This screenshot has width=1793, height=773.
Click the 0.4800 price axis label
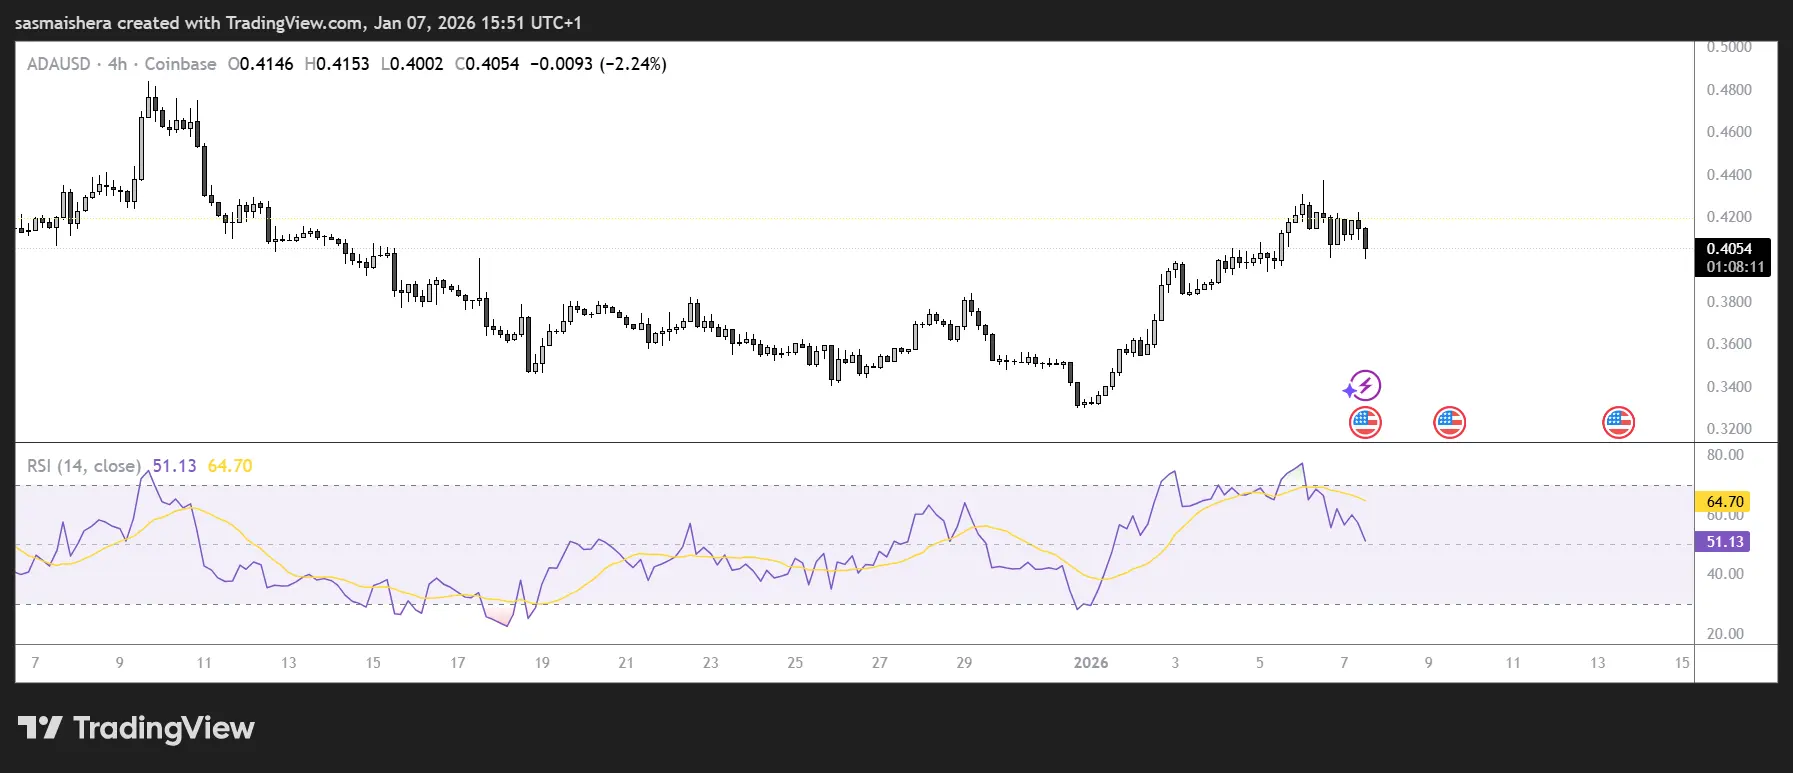pos(1729,90)
